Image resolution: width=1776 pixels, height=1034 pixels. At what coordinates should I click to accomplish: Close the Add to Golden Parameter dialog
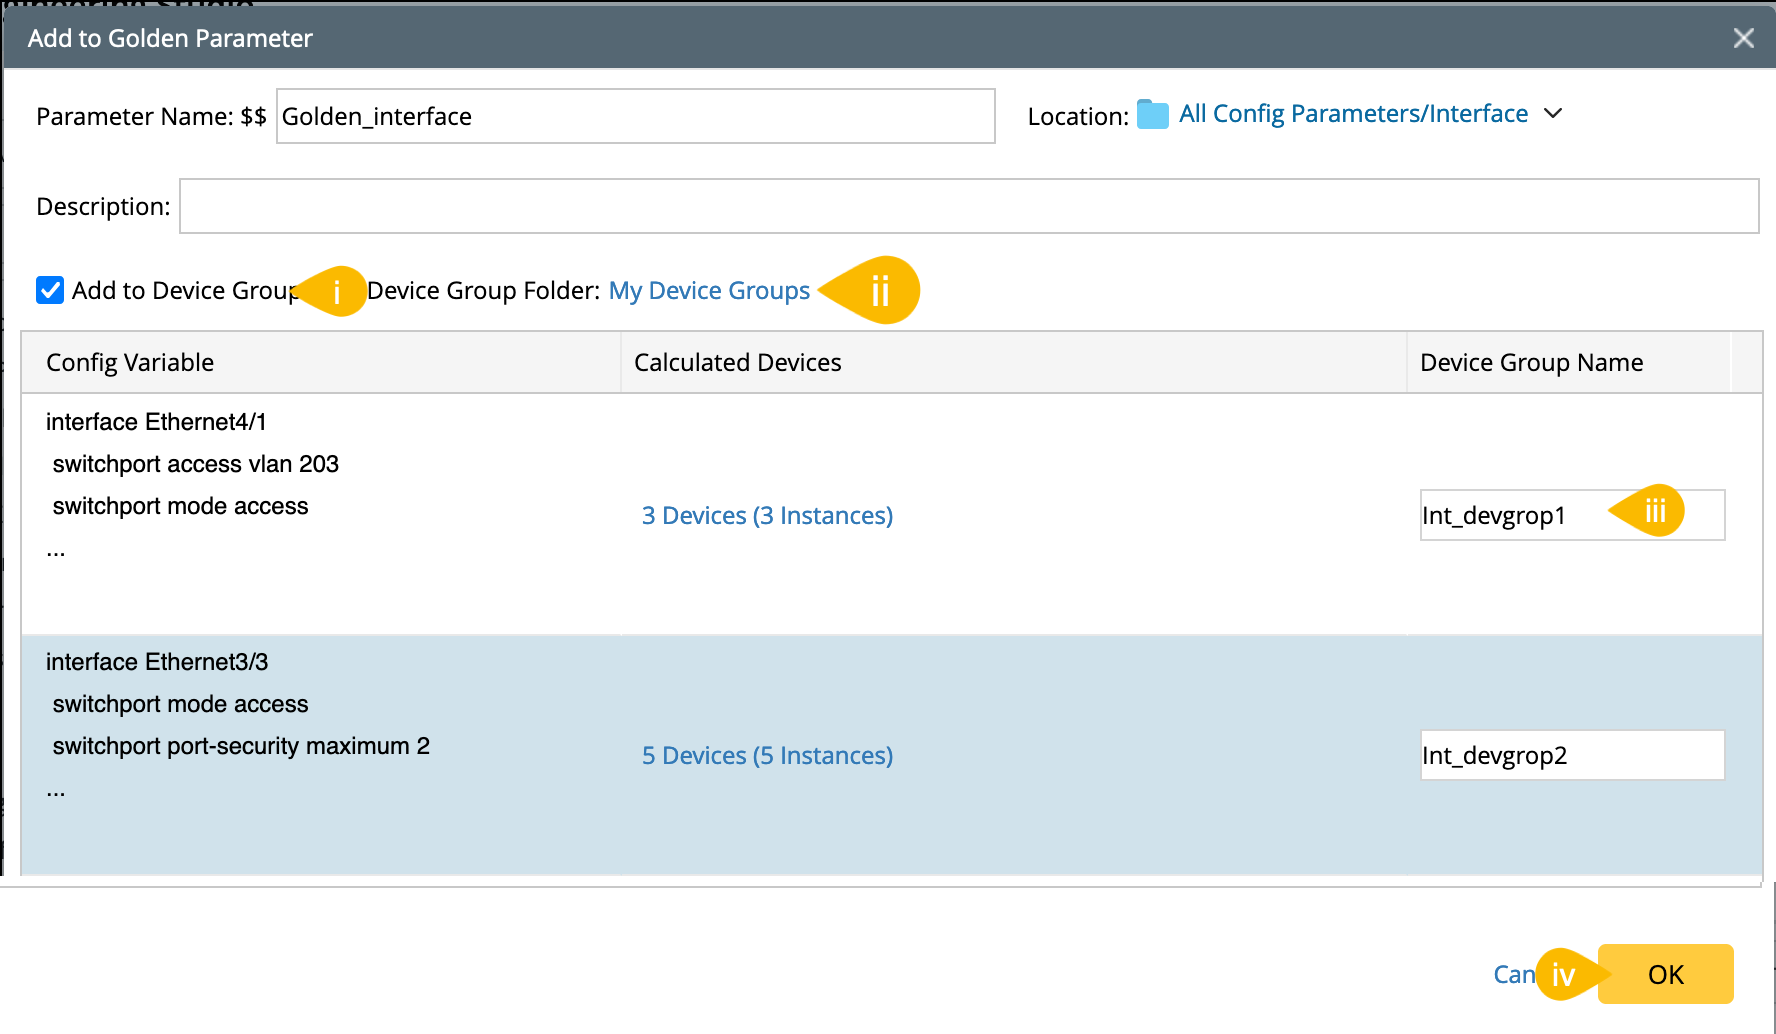coord(1743,38)
